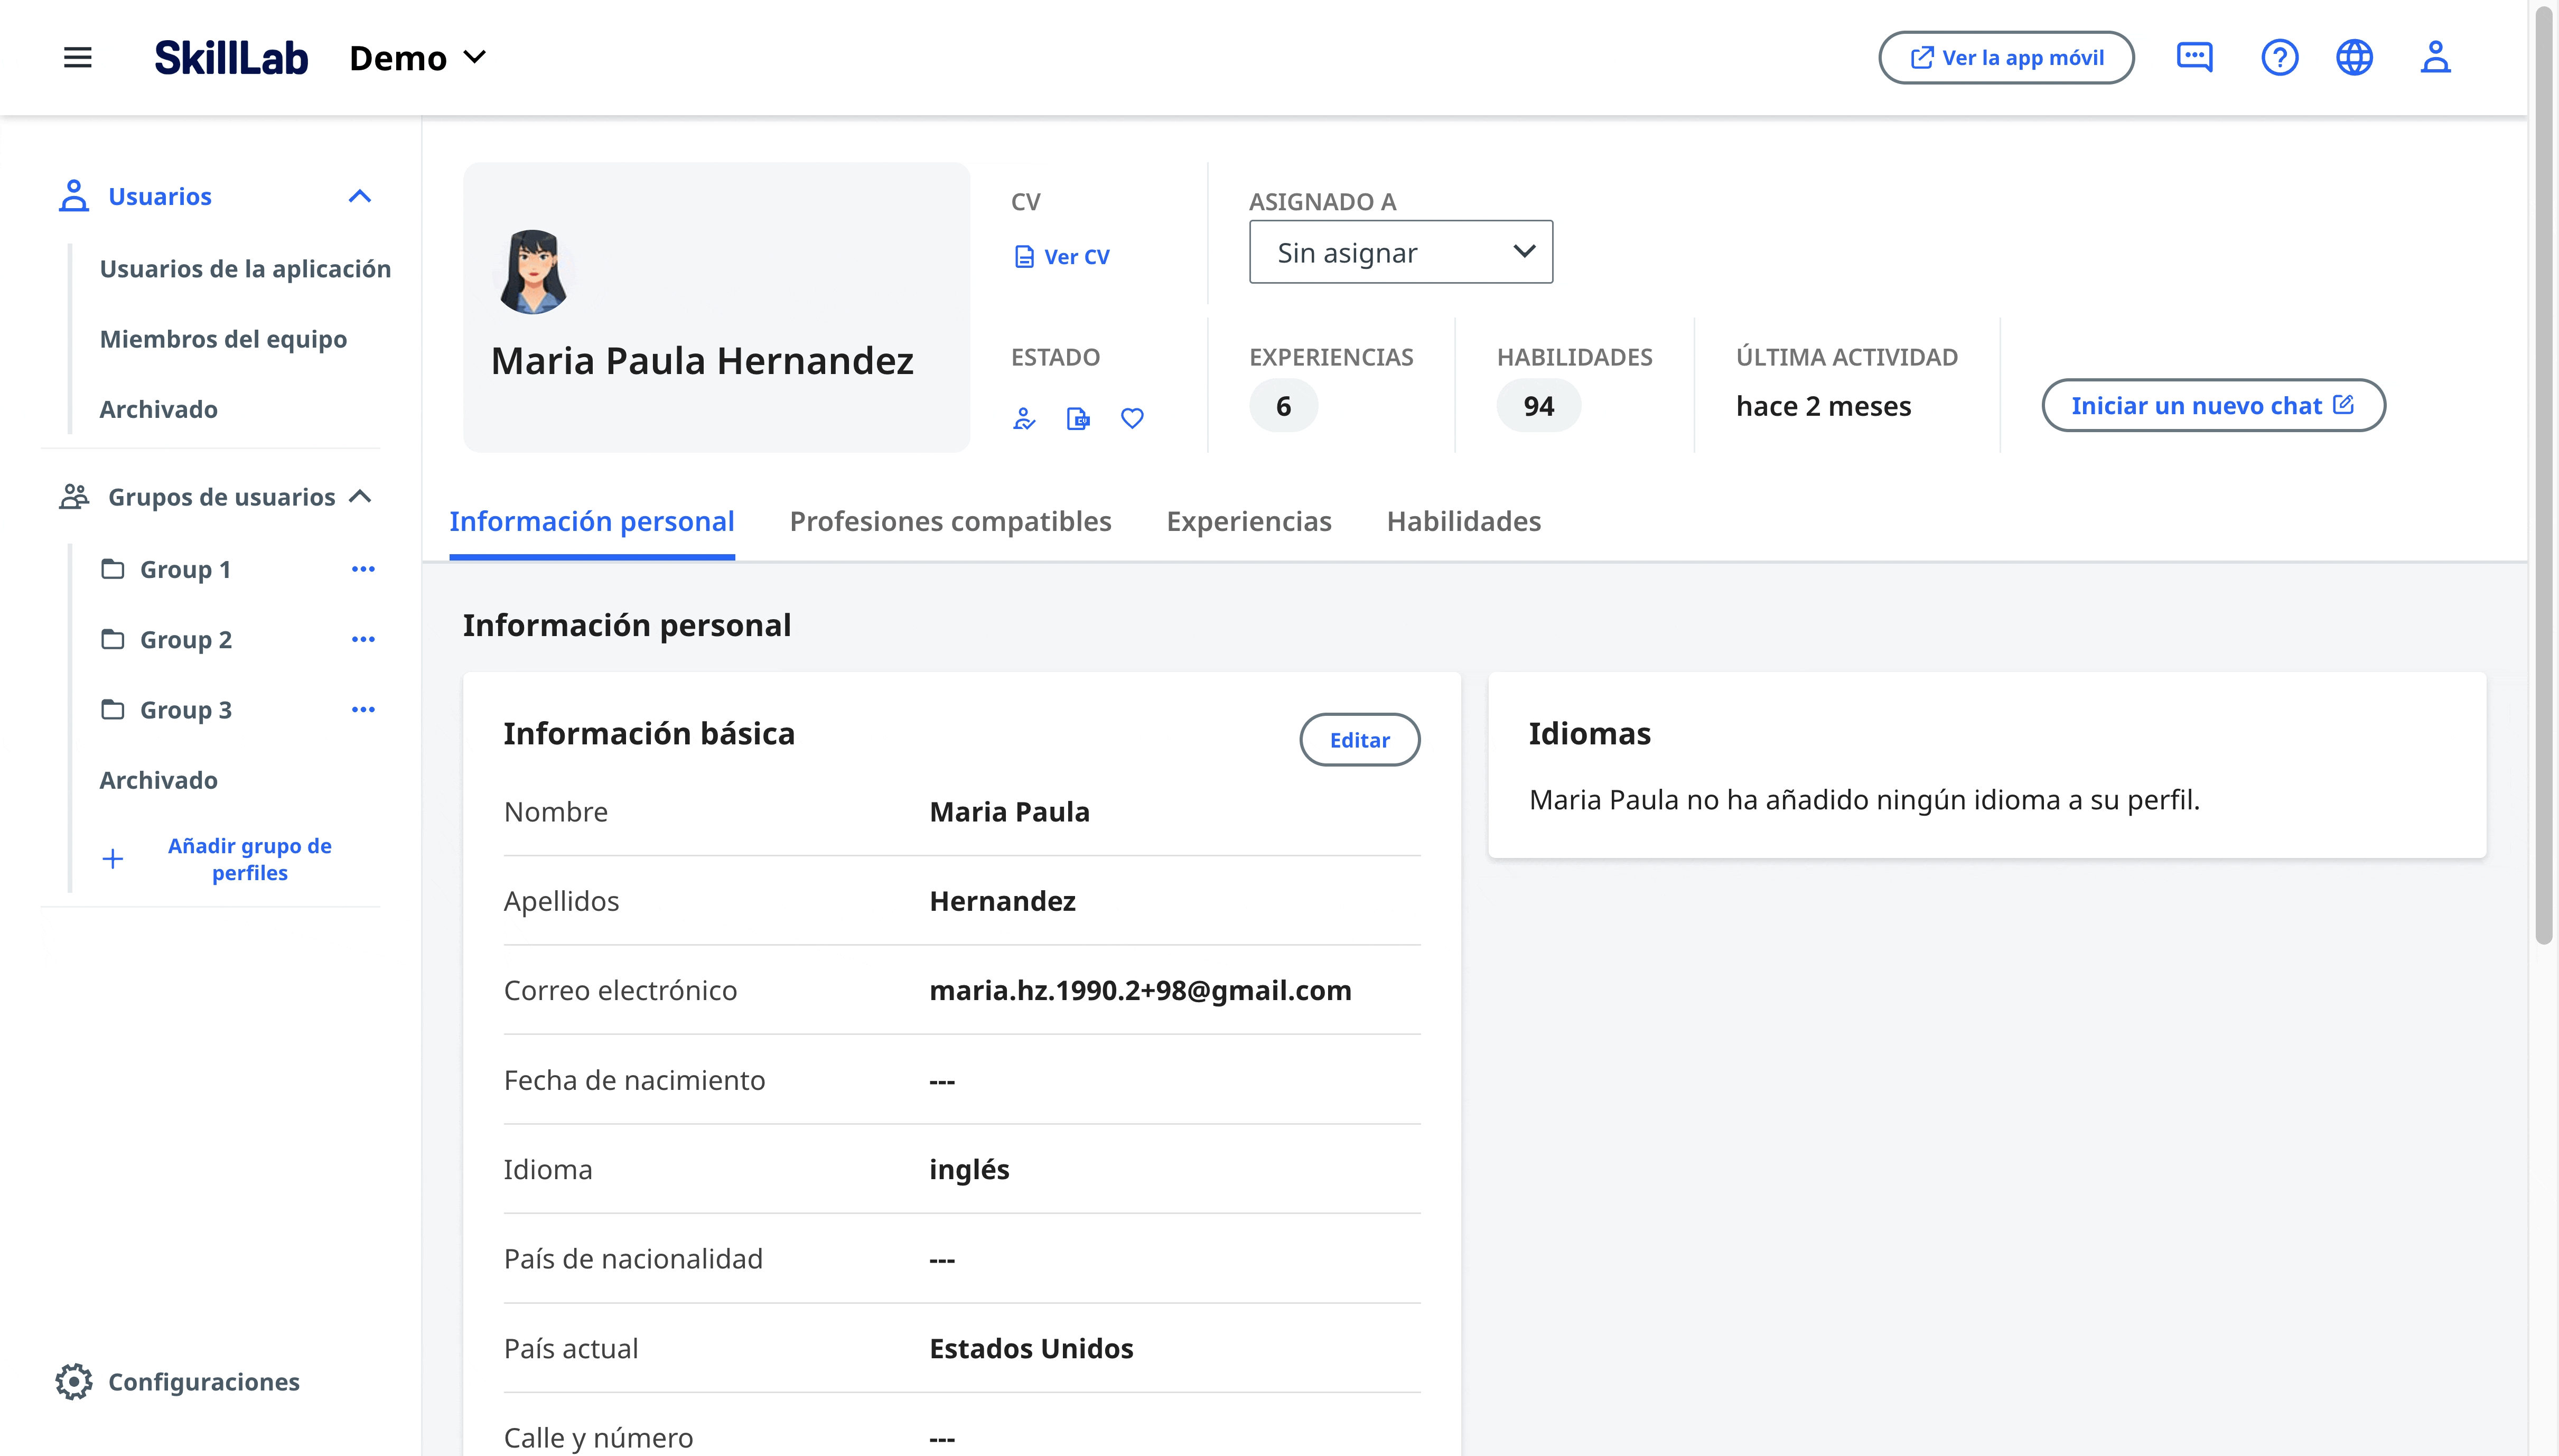Click the Apellidos value Hernandez

(x=1002, y=901)
